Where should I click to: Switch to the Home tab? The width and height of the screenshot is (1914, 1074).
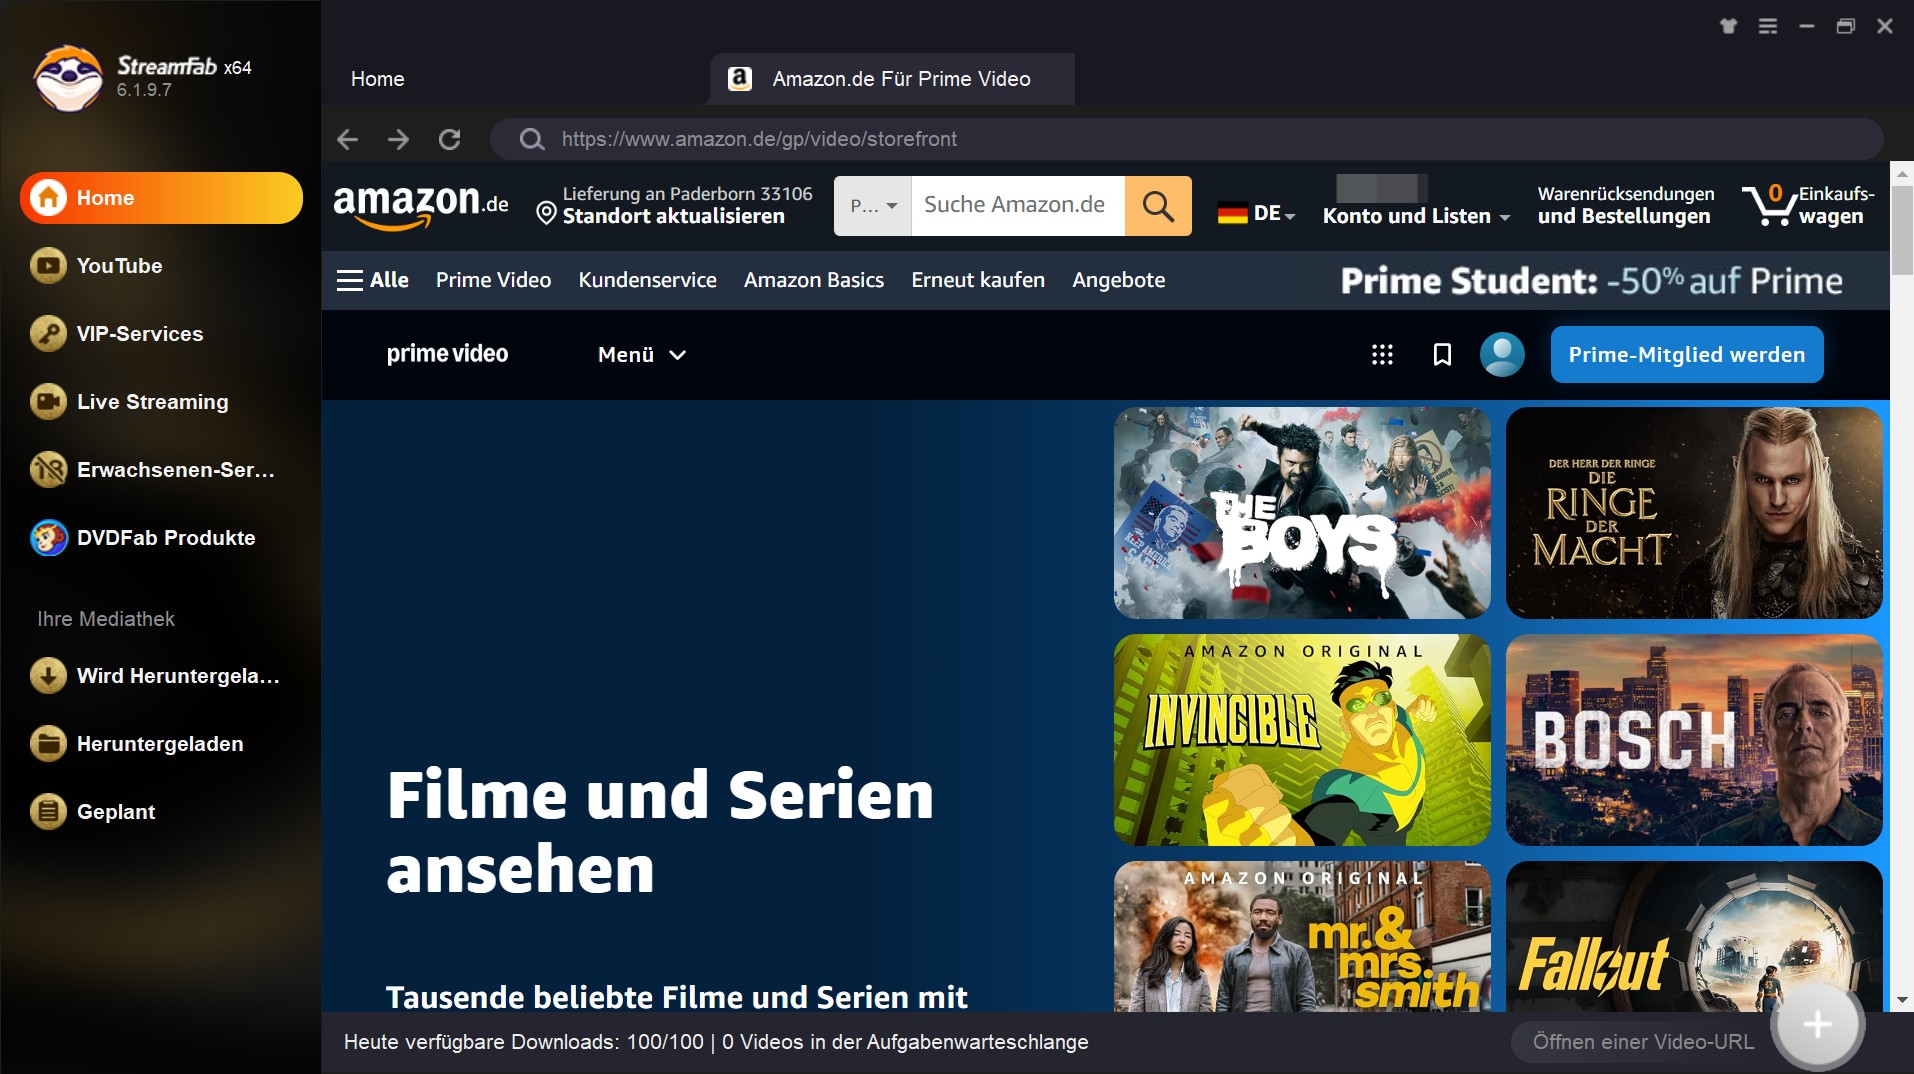point(378,79)
